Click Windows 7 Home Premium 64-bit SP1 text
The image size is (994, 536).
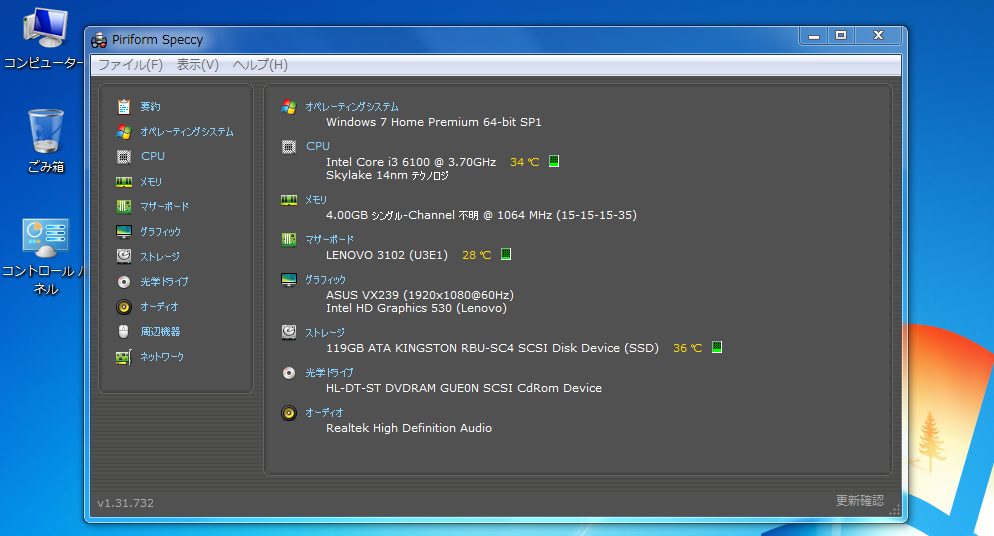434,122
